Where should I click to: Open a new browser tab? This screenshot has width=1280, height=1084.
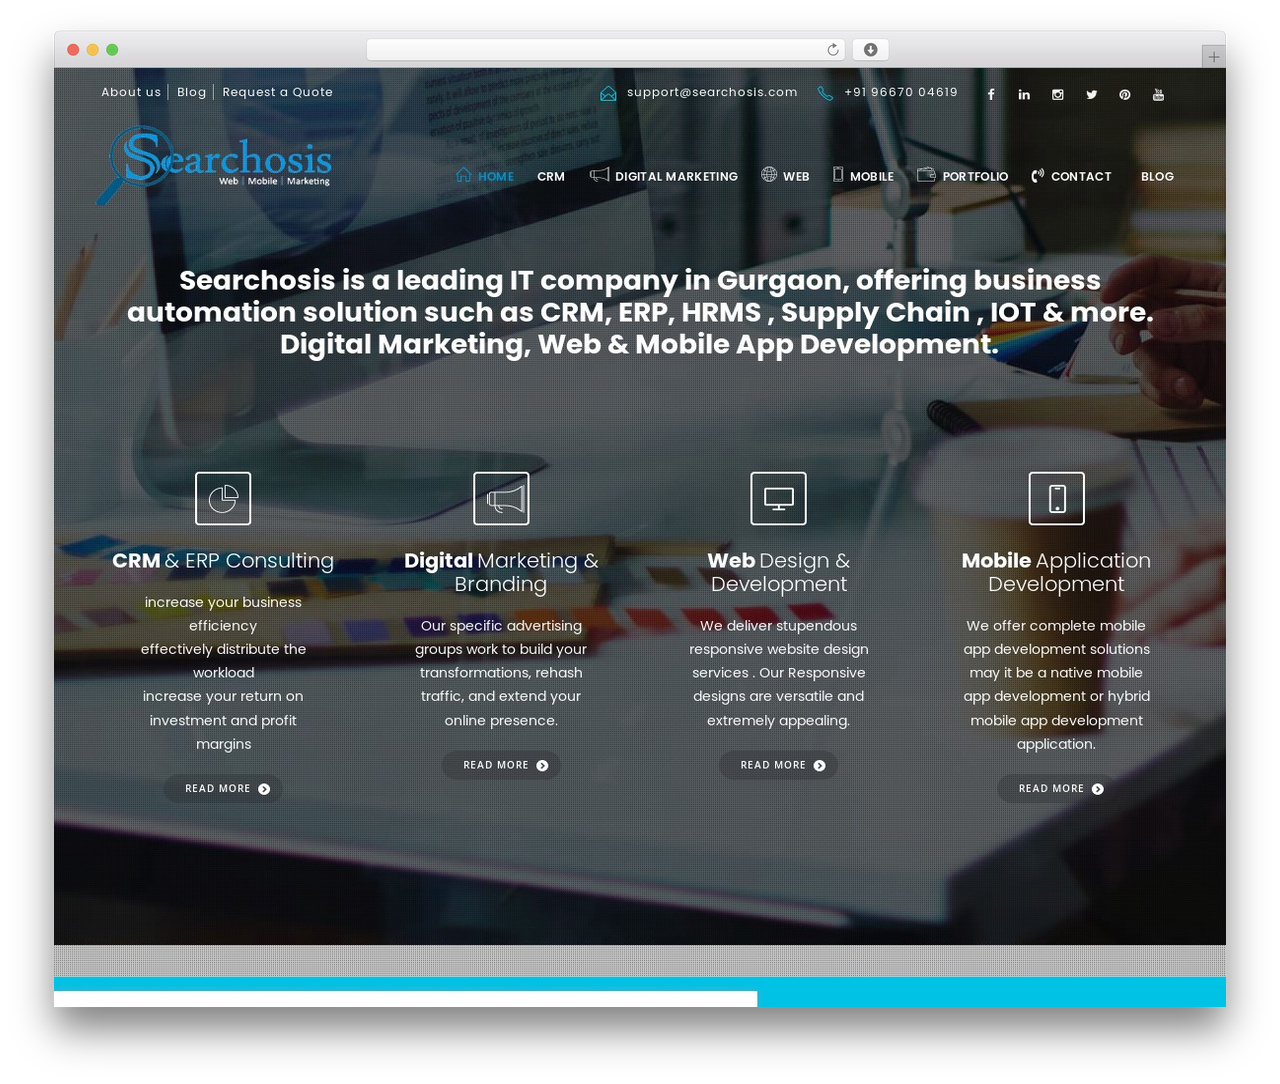(x=1213, y=57)
